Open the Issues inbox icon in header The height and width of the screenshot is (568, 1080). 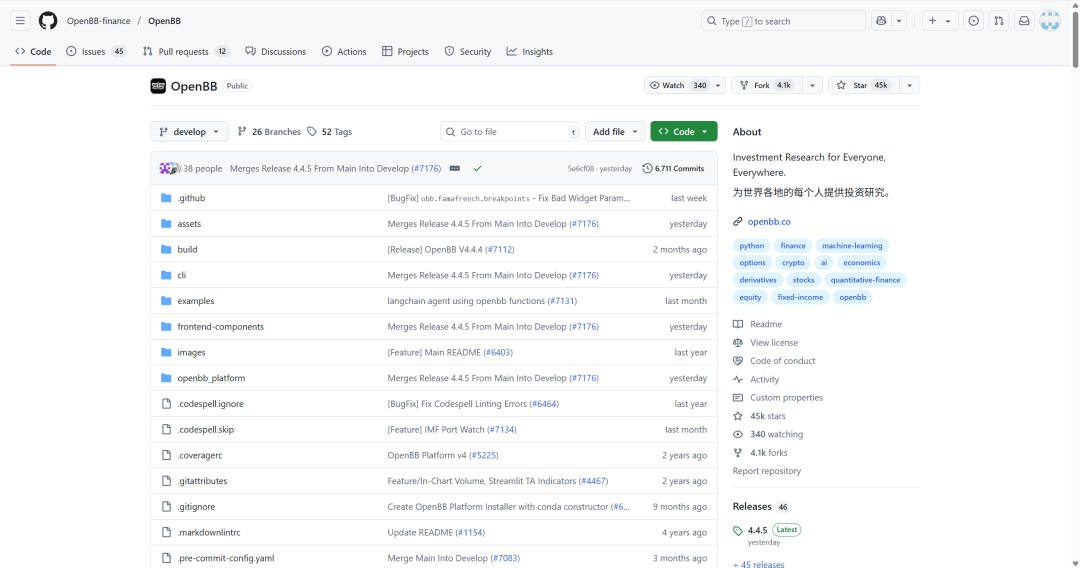click(973, 21)
